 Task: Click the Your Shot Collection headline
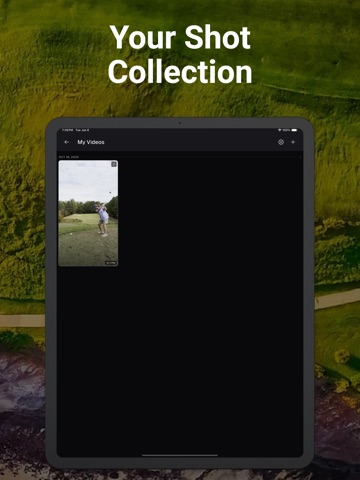pyautogui.click(x=180, y=54)
